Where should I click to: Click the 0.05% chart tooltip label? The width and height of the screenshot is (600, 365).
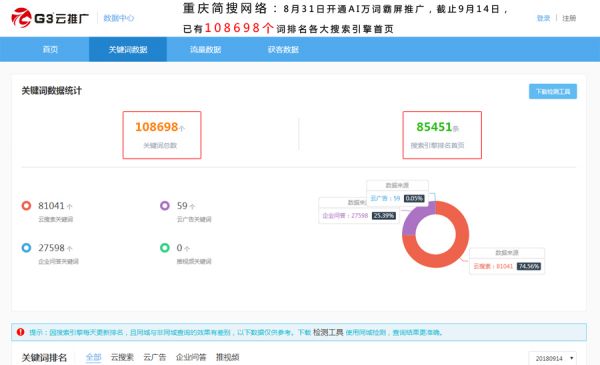(x=414, y=198)
